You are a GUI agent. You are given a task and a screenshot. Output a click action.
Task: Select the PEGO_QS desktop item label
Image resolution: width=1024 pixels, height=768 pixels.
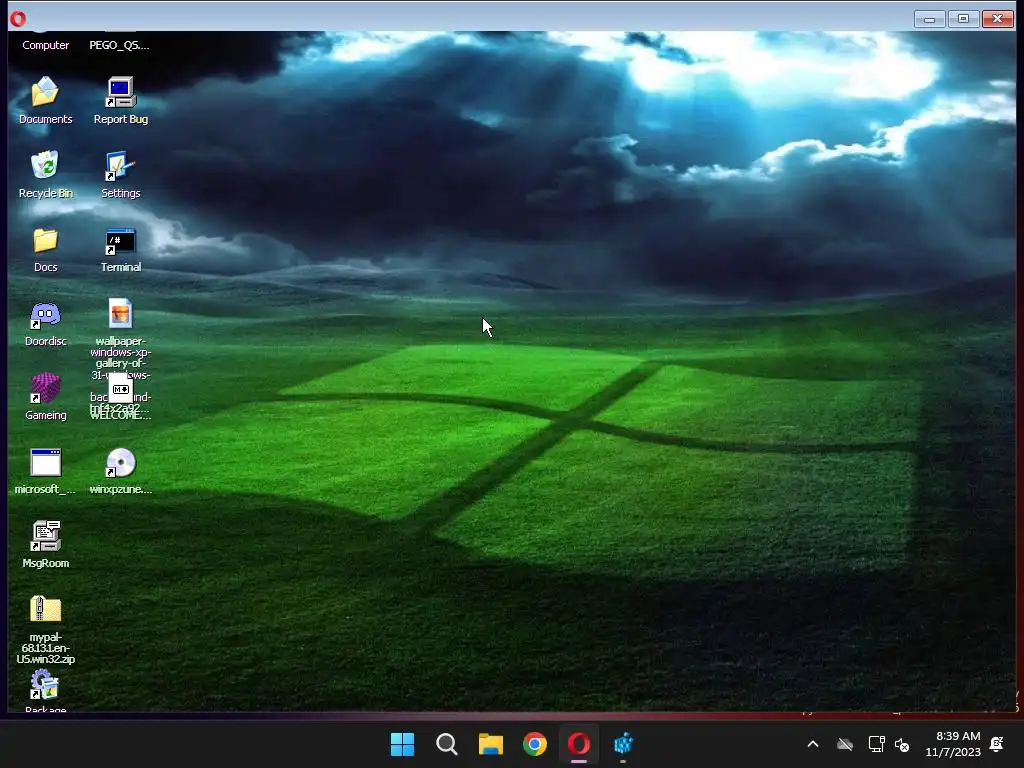pos(120,45)
